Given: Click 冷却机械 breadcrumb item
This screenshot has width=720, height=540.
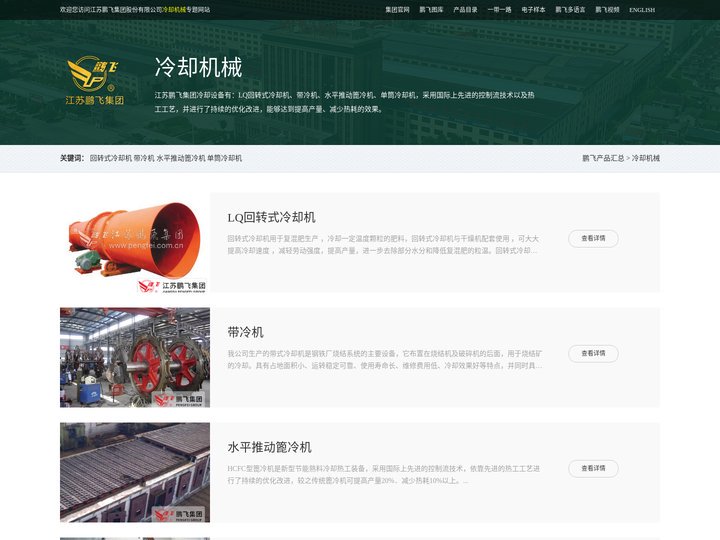Looking at the screenshot, I should click(646, 158).
